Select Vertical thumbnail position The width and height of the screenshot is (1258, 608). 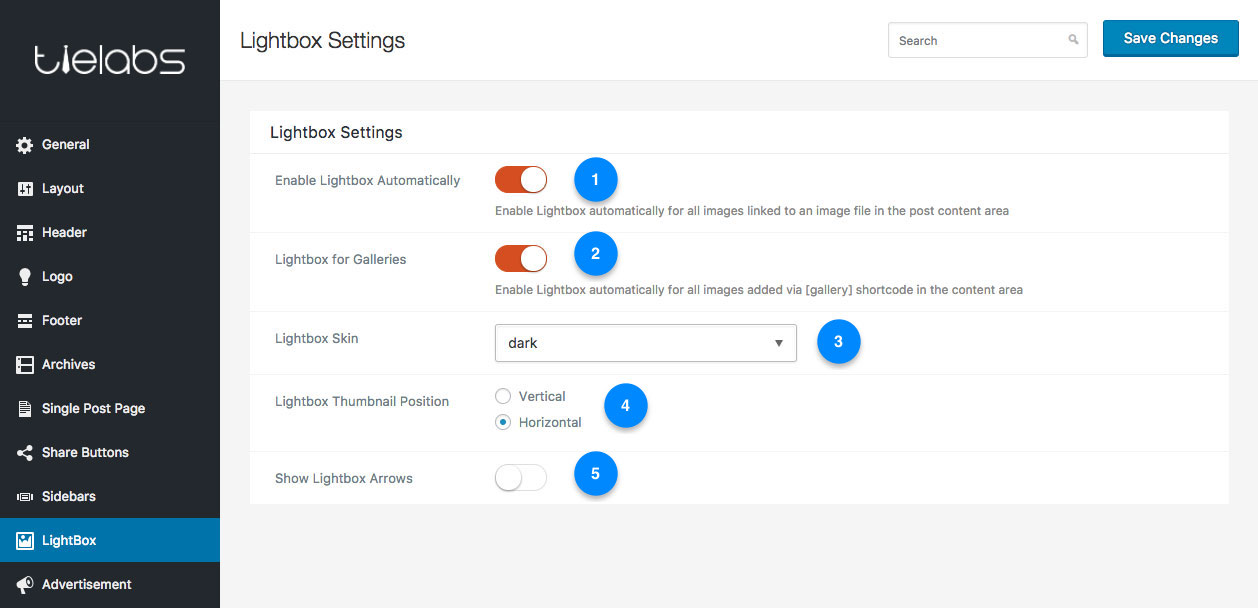click(x=503, y=397)
